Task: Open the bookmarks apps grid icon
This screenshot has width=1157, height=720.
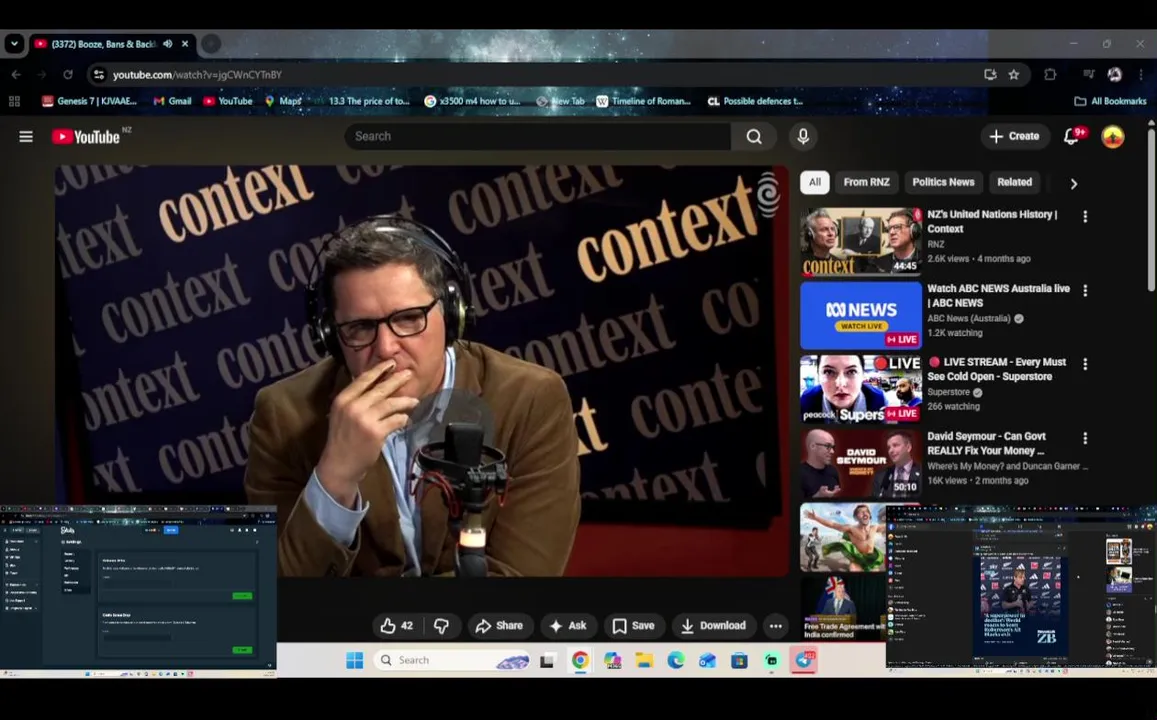Action: (14, 101)
